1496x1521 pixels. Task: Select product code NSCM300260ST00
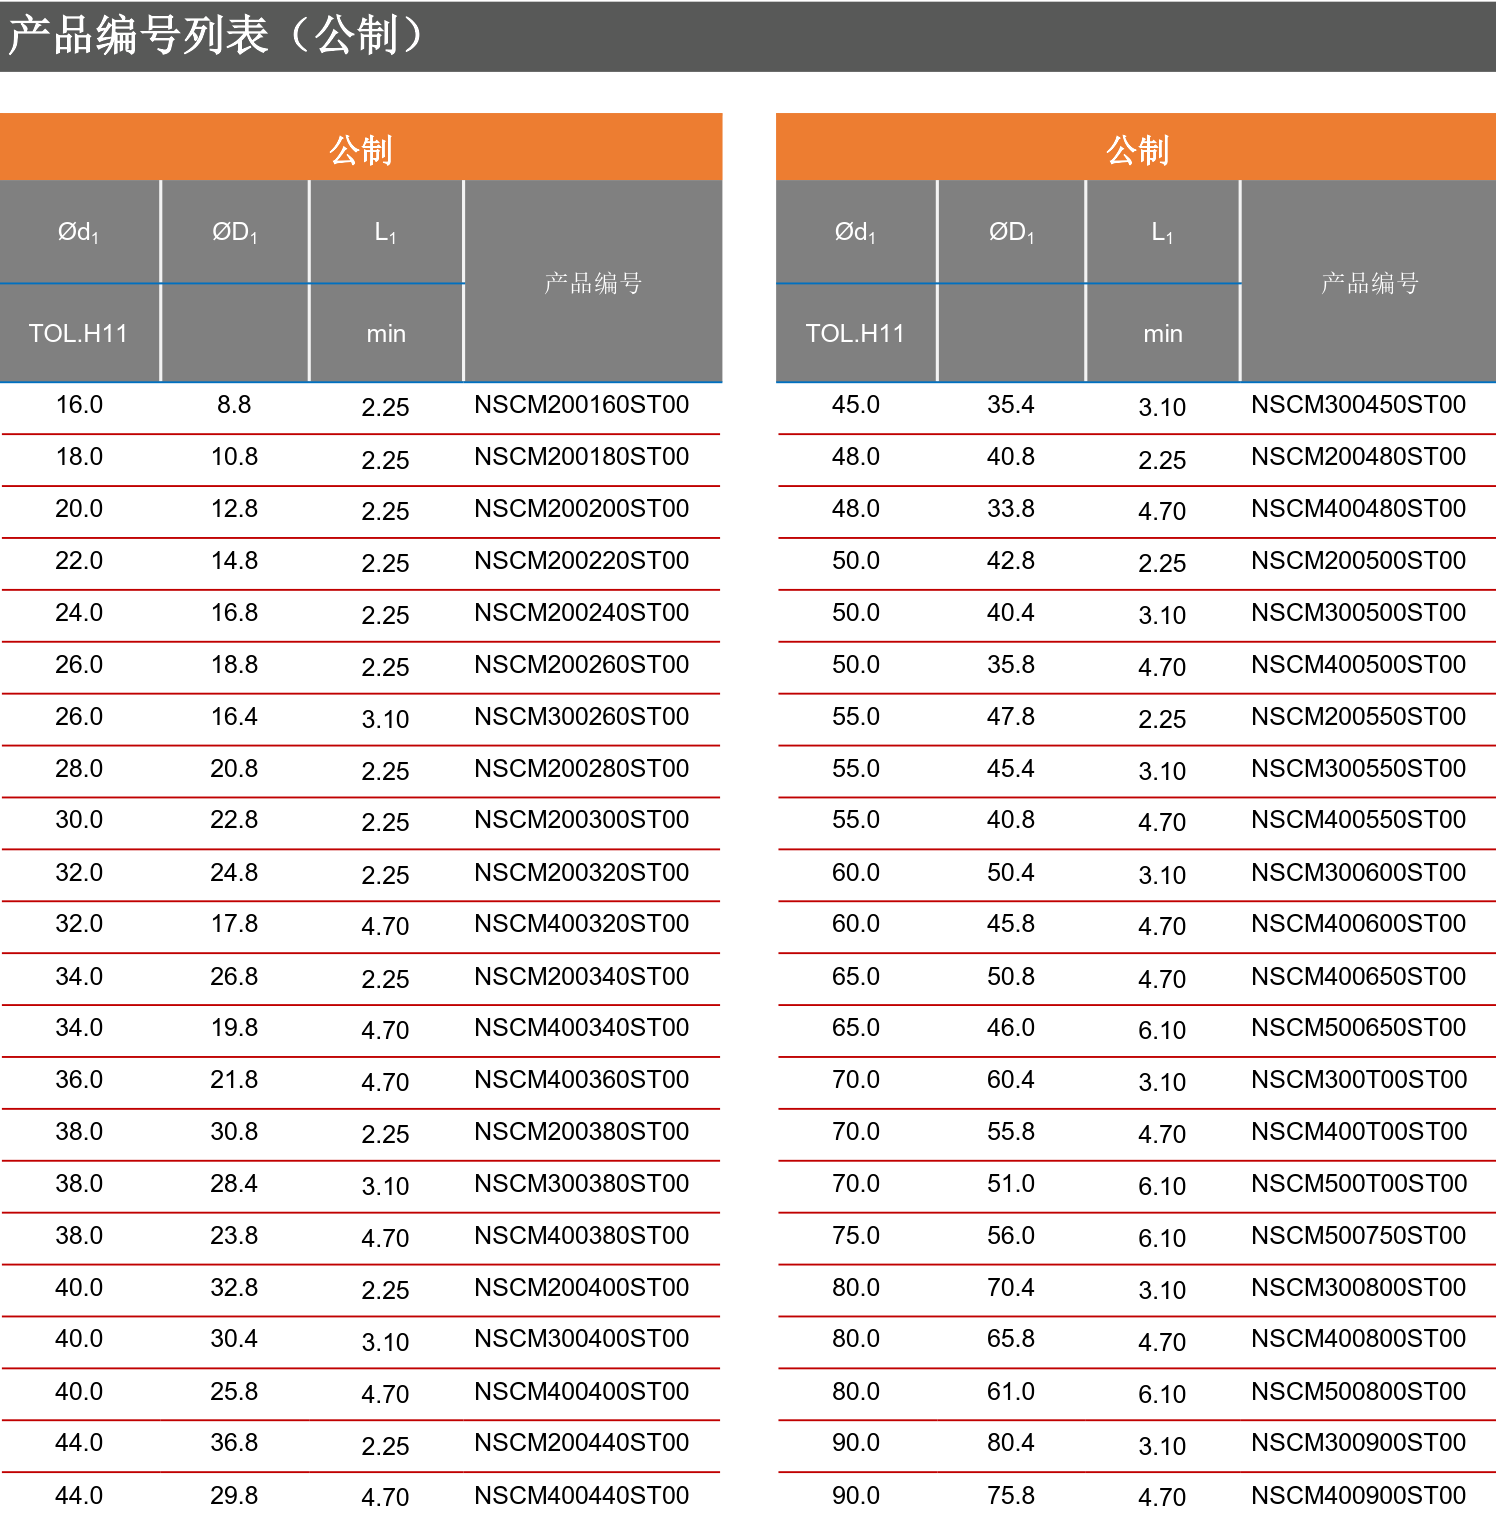[581, 717]
